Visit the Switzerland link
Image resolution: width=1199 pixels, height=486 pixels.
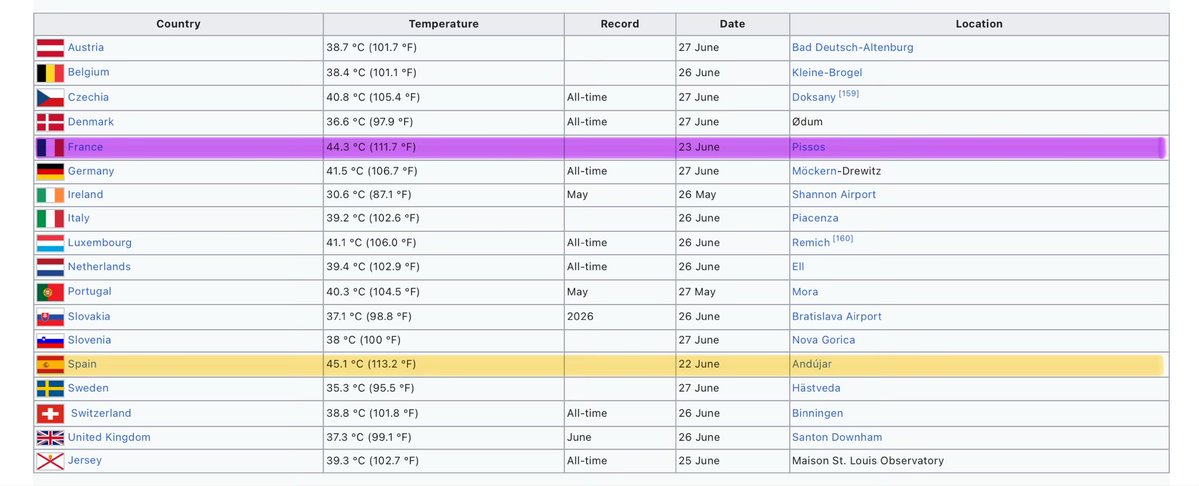tap(102, 413)
